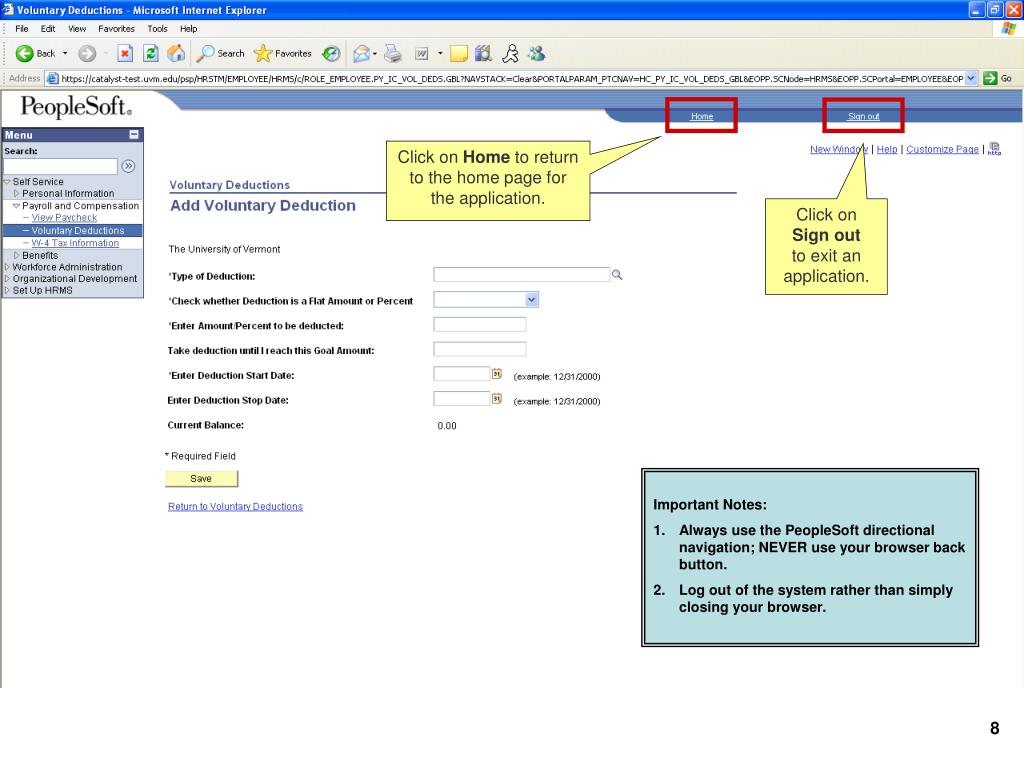Click the PeopleSoft Home link
The height and width of the screenshot is (768, 1024).
[702, 116]
